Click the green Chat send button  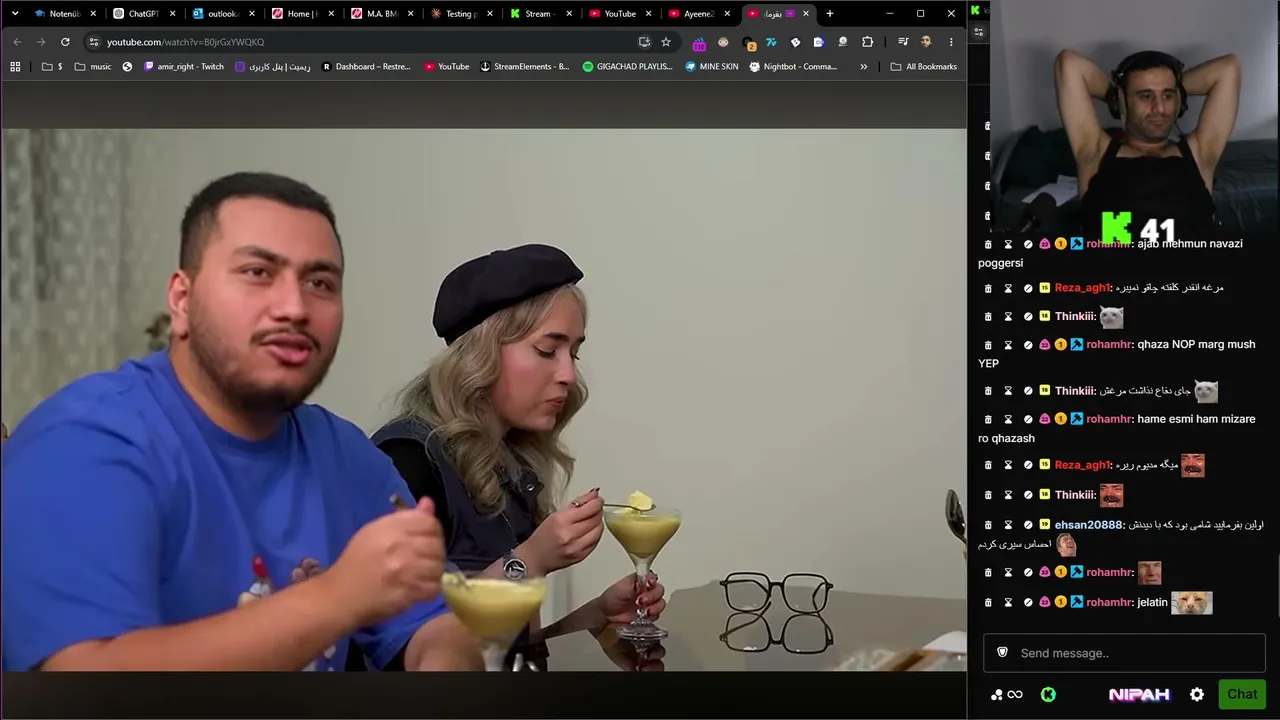point(1242,694)
